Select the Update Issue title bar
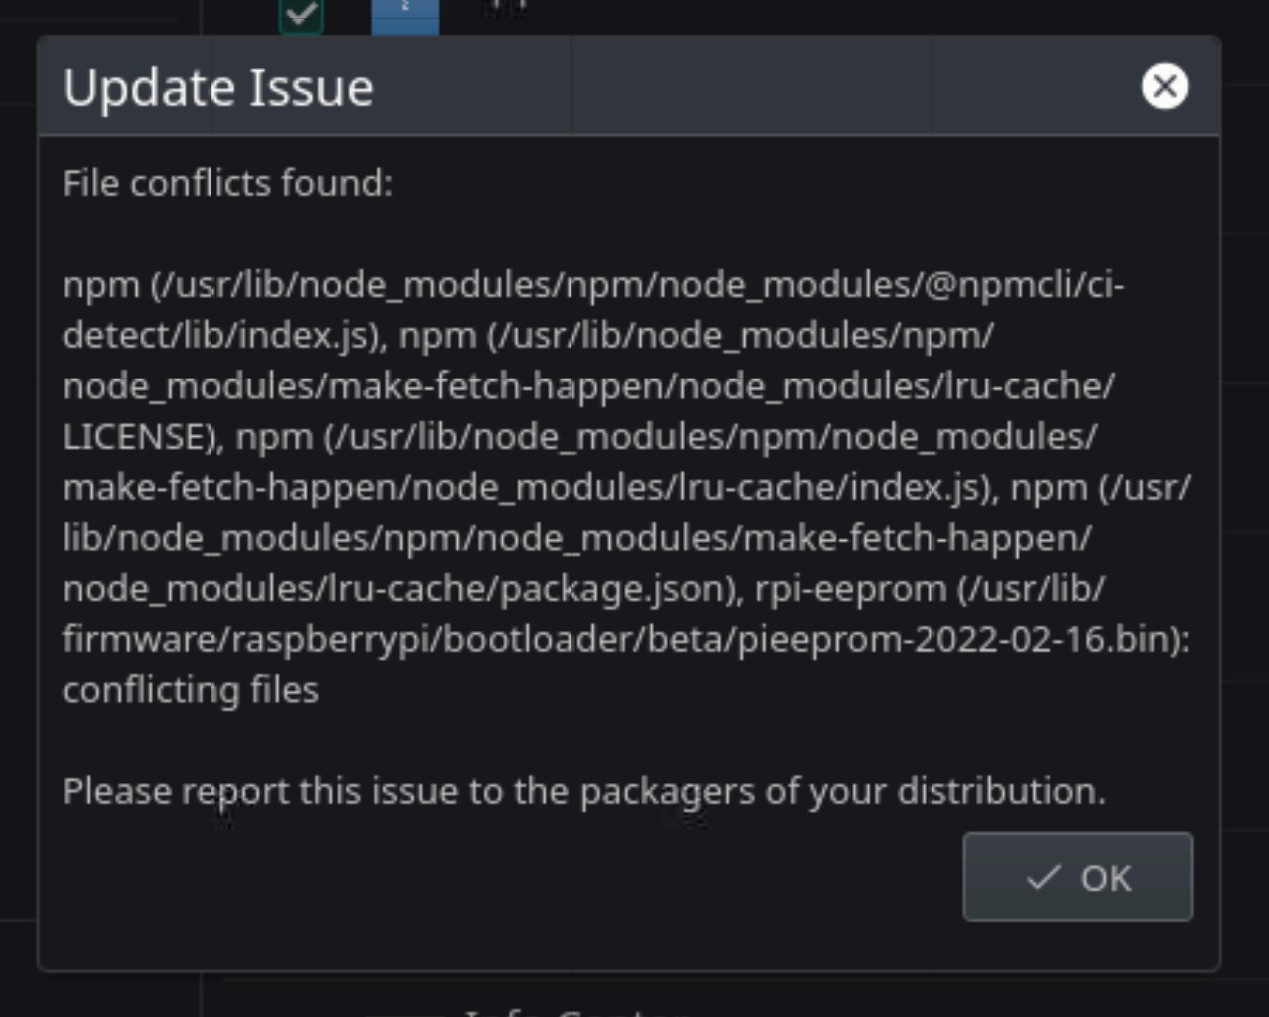 coord(217,87)
